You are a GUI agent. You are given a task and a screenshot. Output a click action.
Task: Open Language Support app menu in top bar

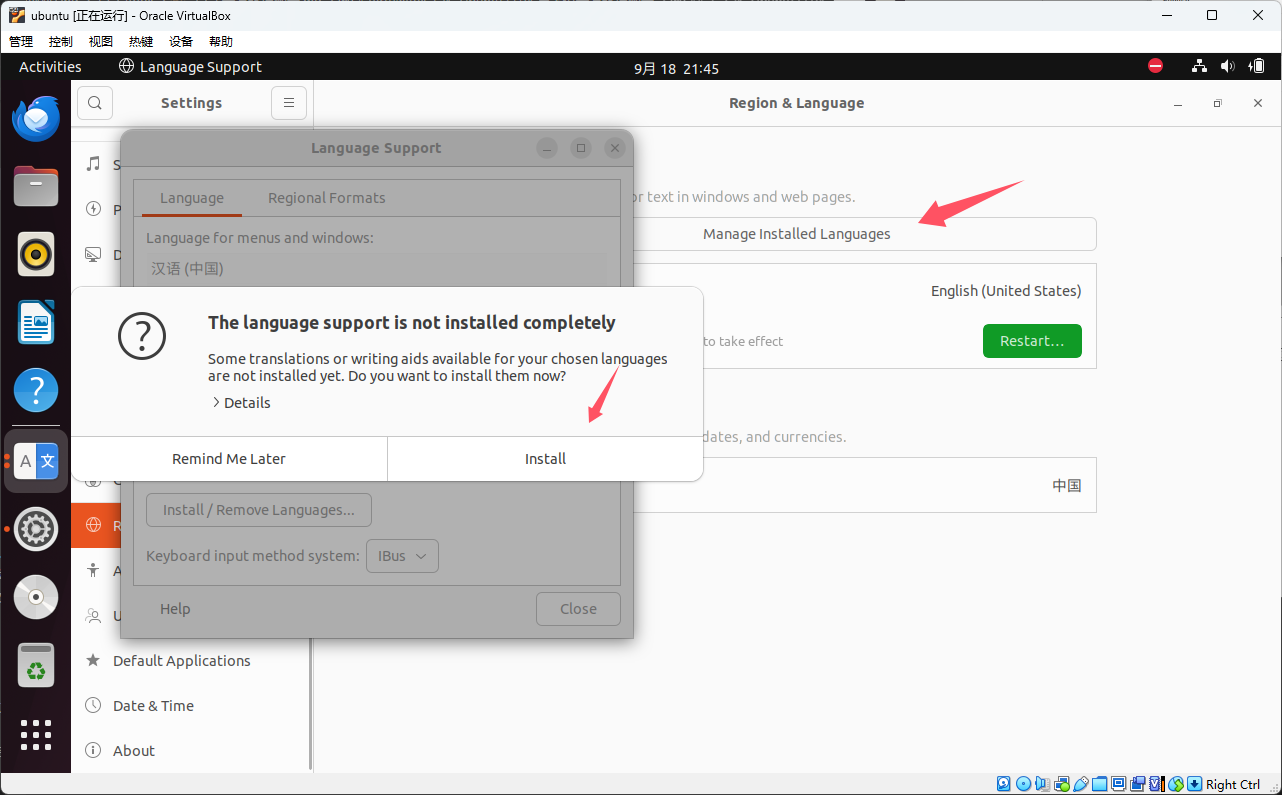pyautogui.click(x=190, y=67)
